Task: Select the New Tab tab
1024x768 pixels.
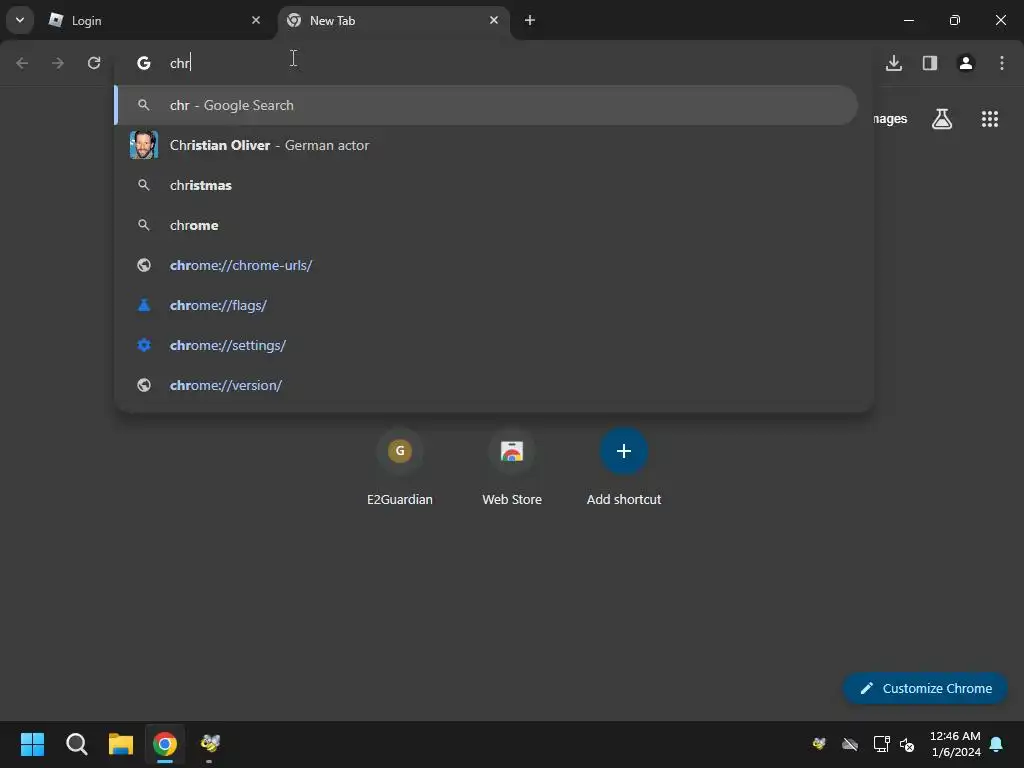Action: (x=393, y=20)
